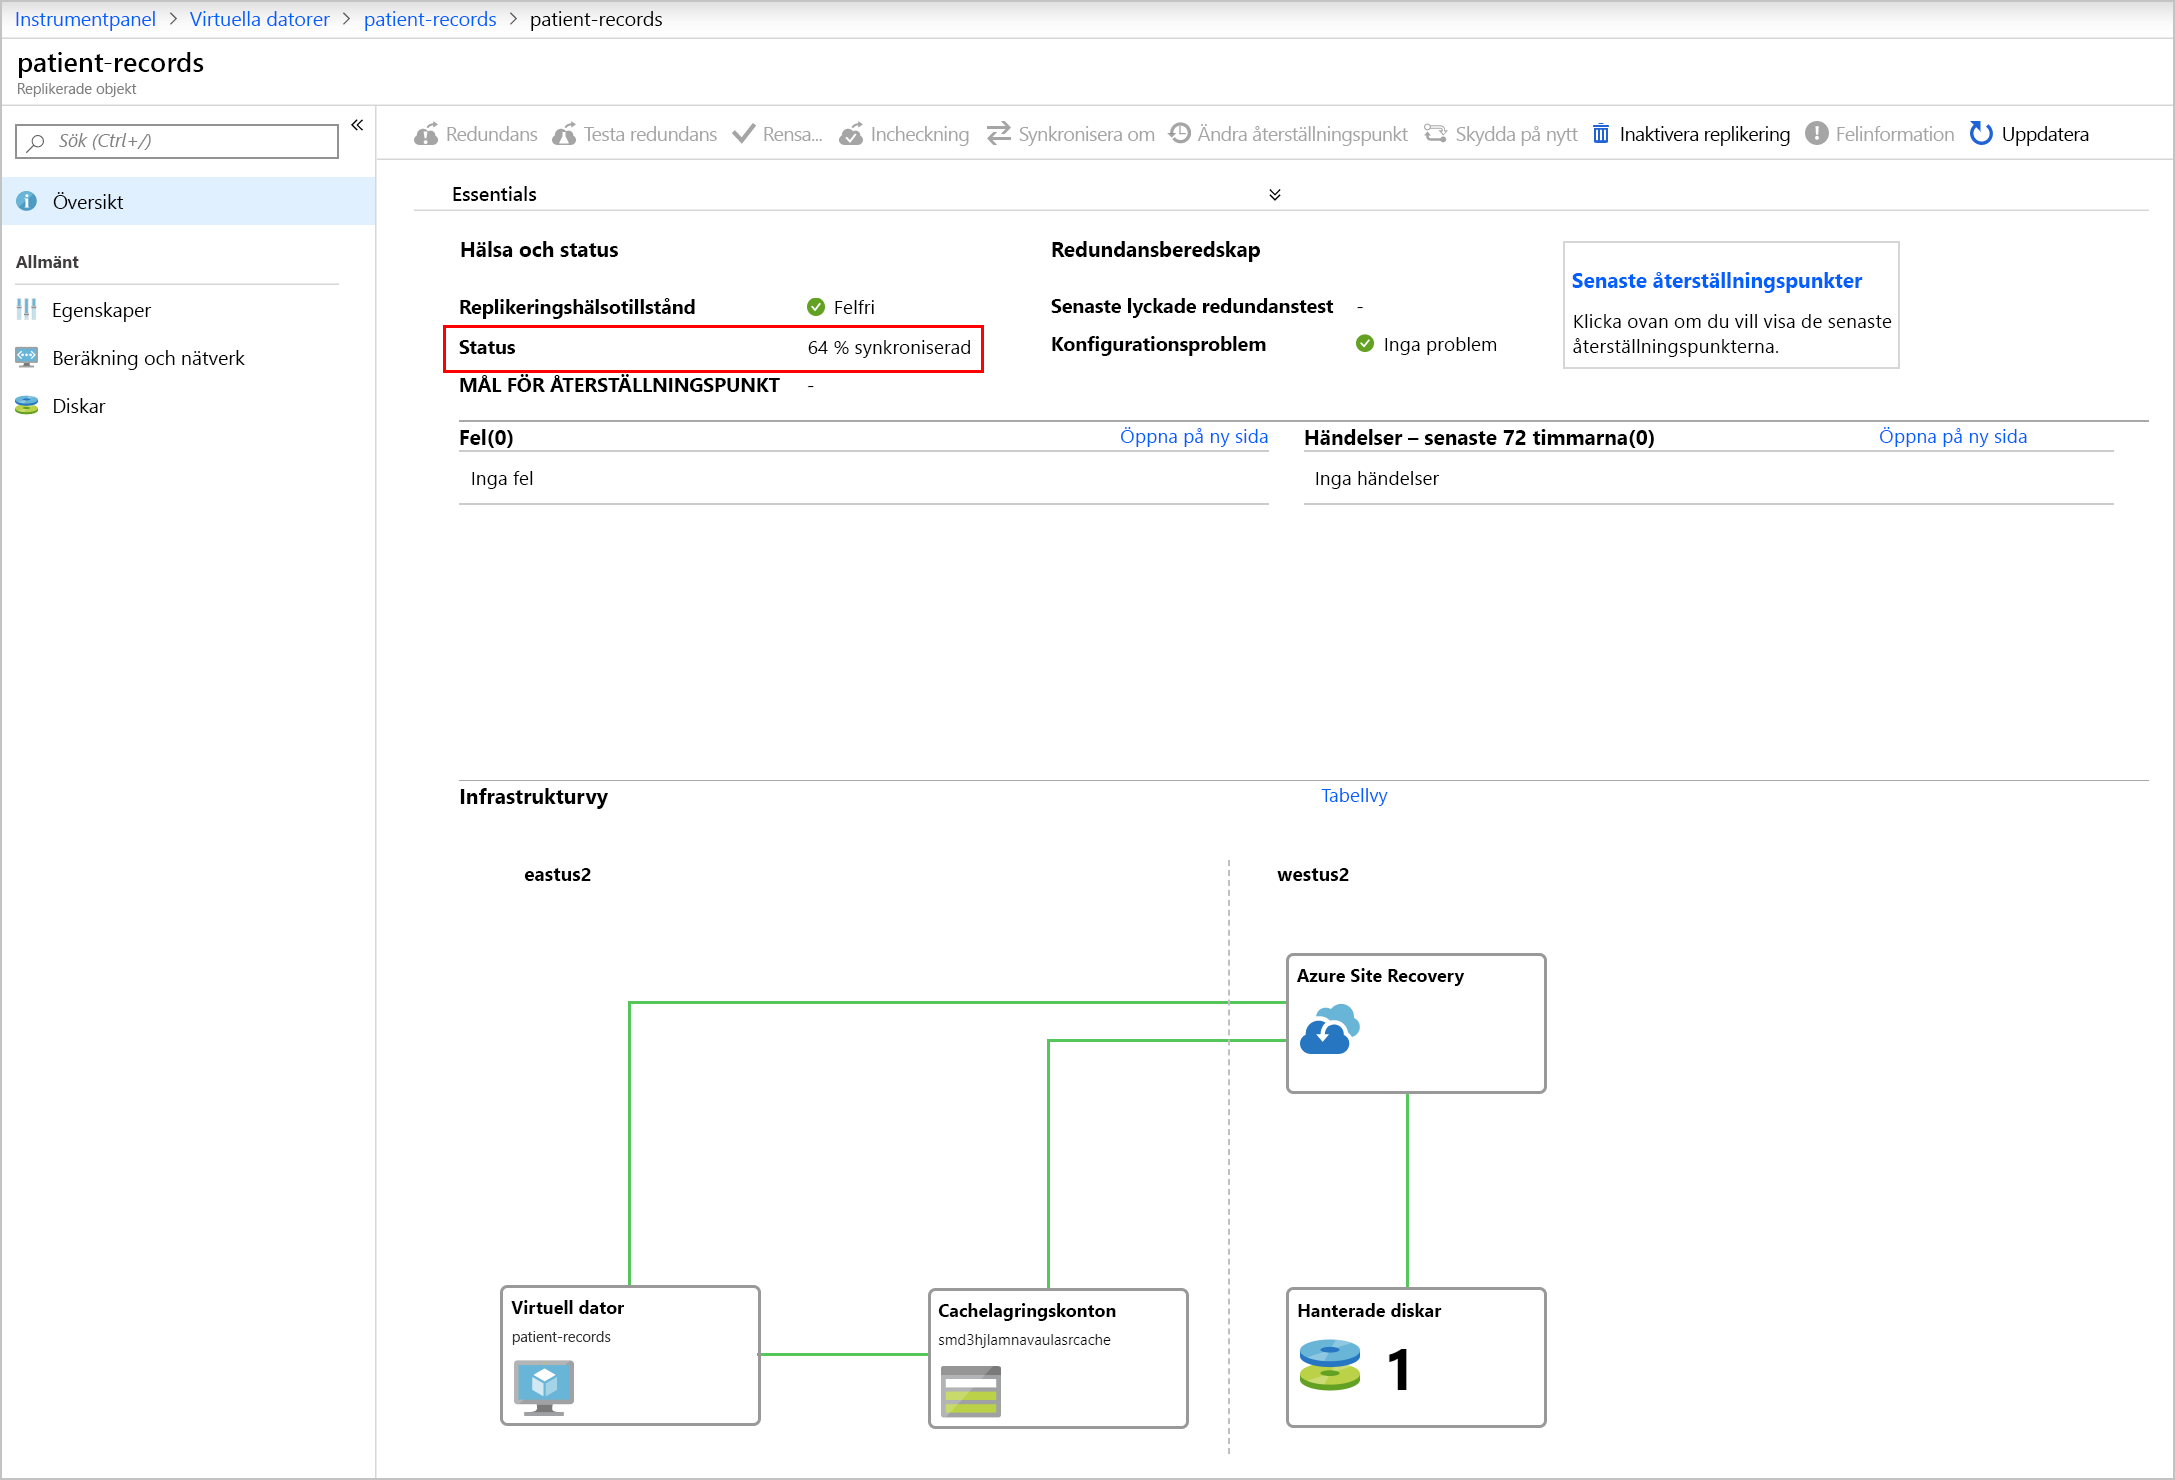Click the Översikt info icon
This screenshot has height=1480, width=2175.
point(27,201)
